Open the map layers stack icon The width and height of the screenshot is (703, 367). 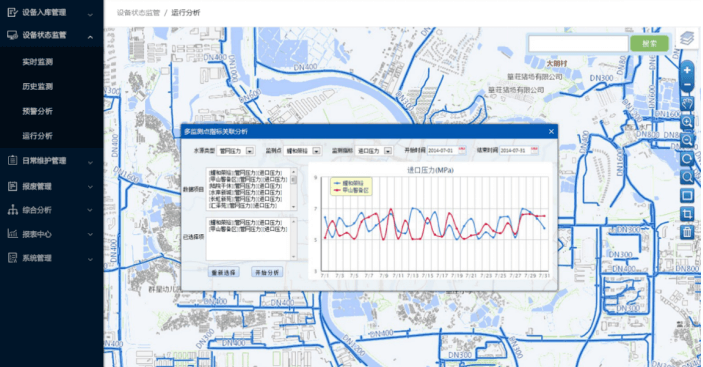coord(687,39)
